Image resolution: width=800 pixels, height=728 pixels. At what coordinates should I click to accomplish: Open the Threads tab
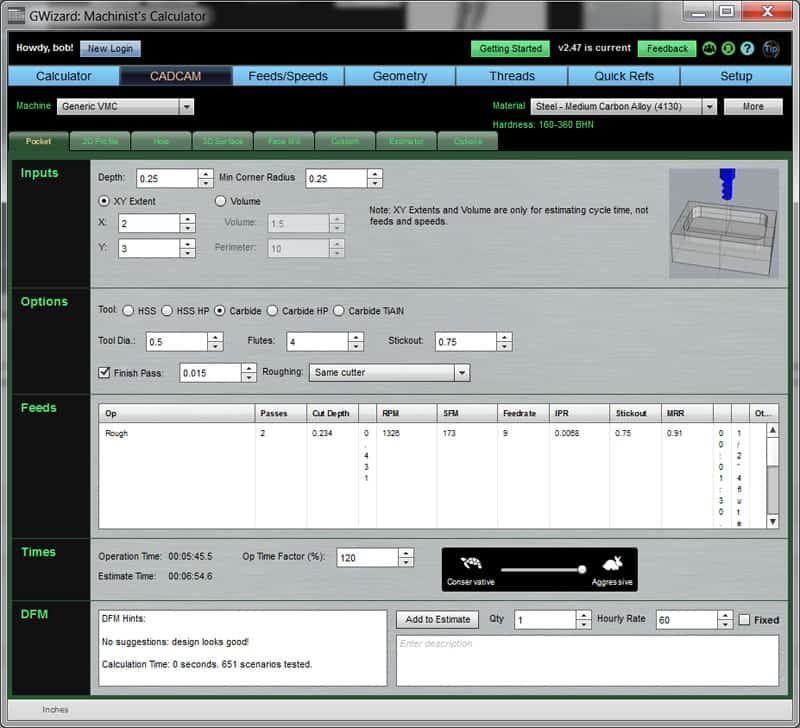coord(512,75)
